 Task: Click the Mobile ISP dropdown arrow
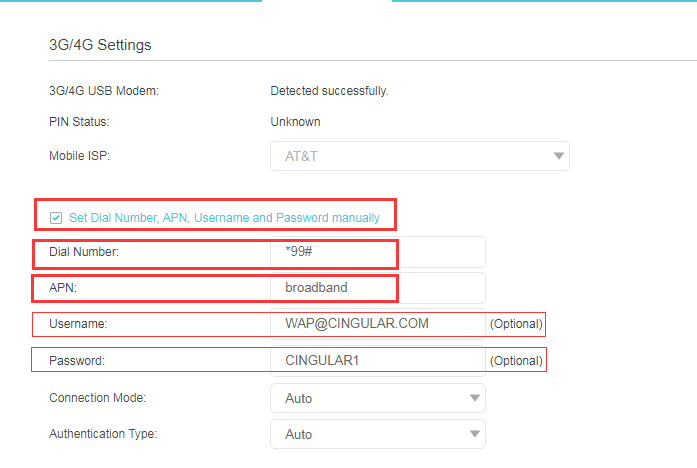click(x=557, y=156)
